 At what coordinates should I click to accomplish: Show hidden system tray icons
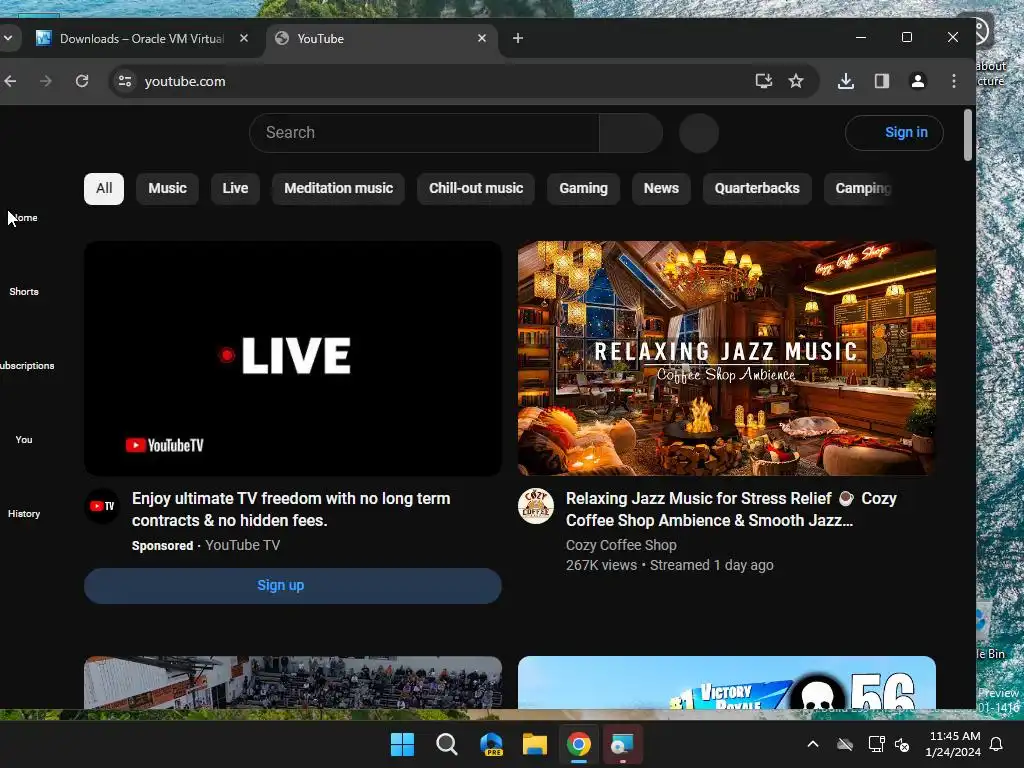tap(813, 744)
